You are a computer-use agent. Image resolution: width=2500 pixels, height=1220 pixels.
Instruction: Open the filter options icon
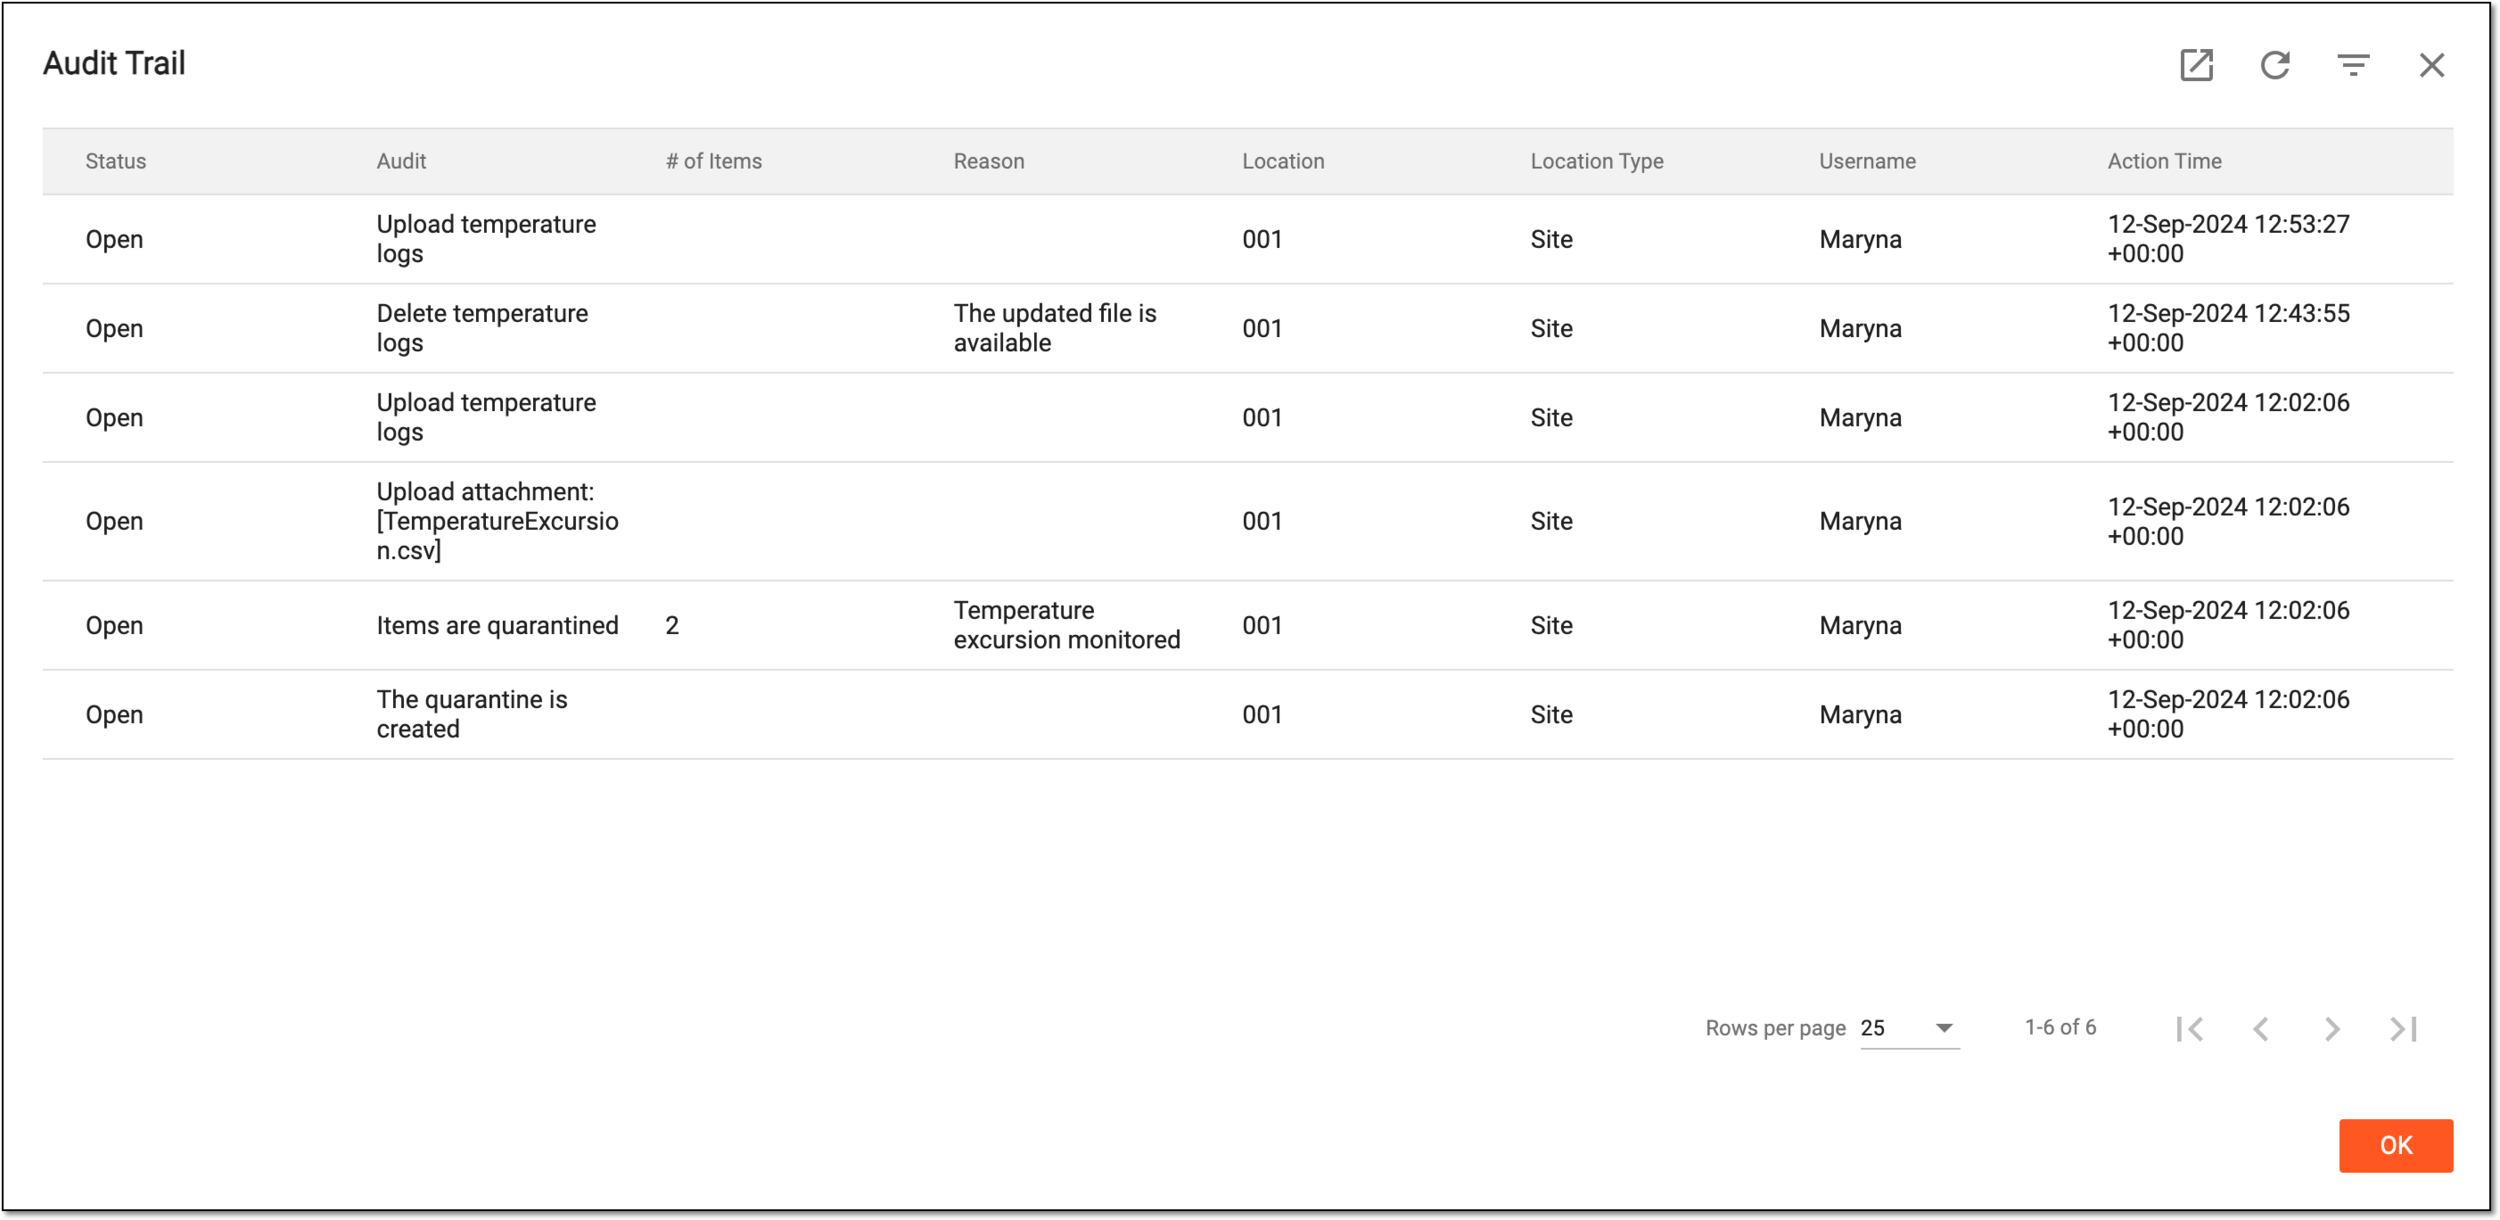[2353, 65]
